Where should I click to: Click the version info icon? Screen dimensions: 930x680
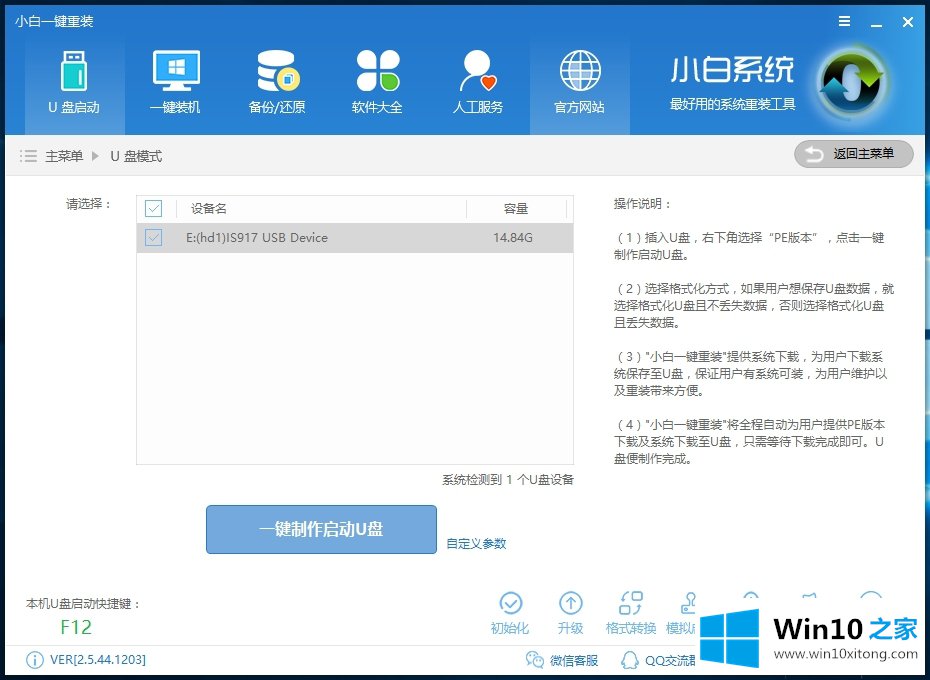coord(35,660)
